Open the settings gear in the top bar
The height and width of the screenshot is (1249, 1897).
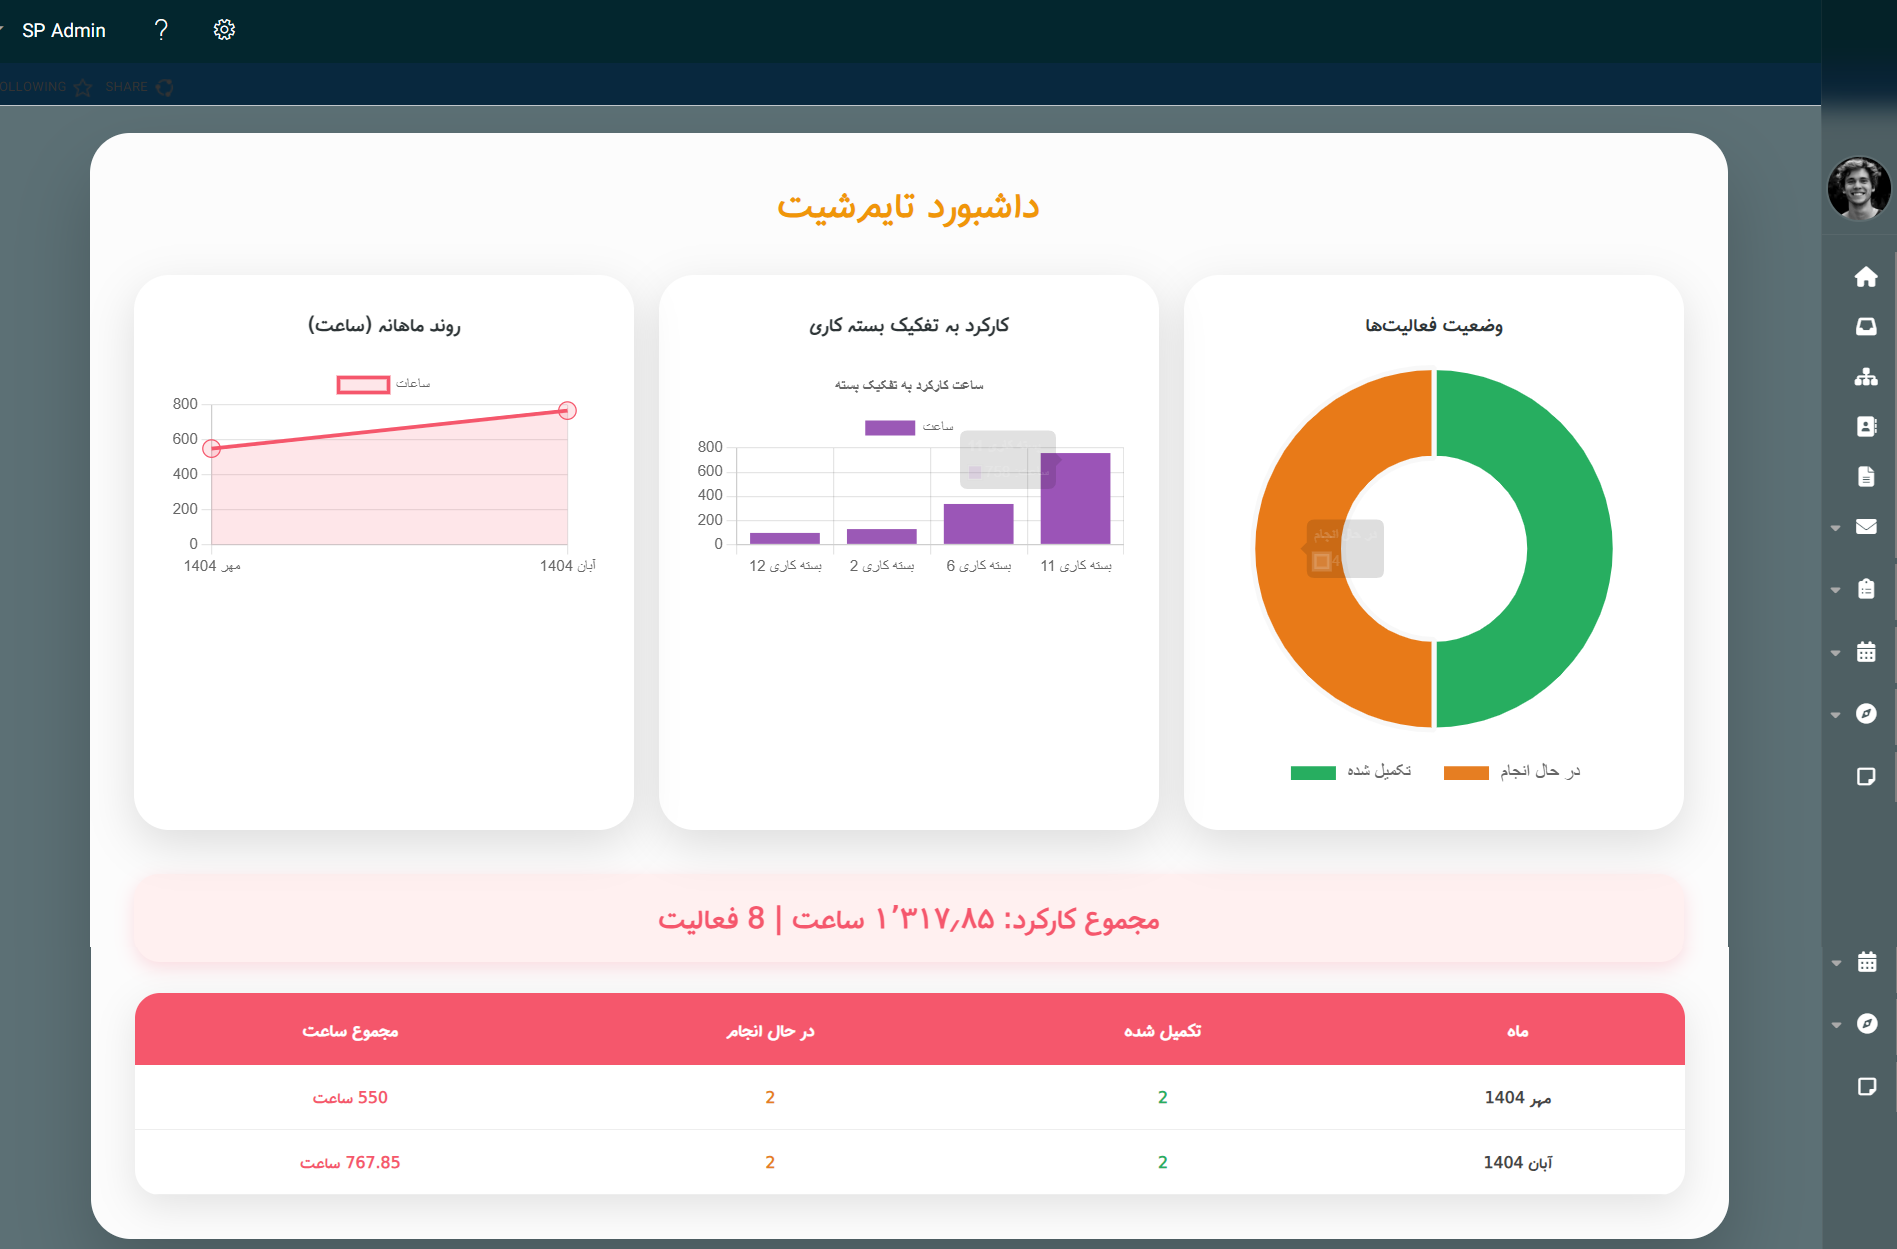(x=223, y=29)
